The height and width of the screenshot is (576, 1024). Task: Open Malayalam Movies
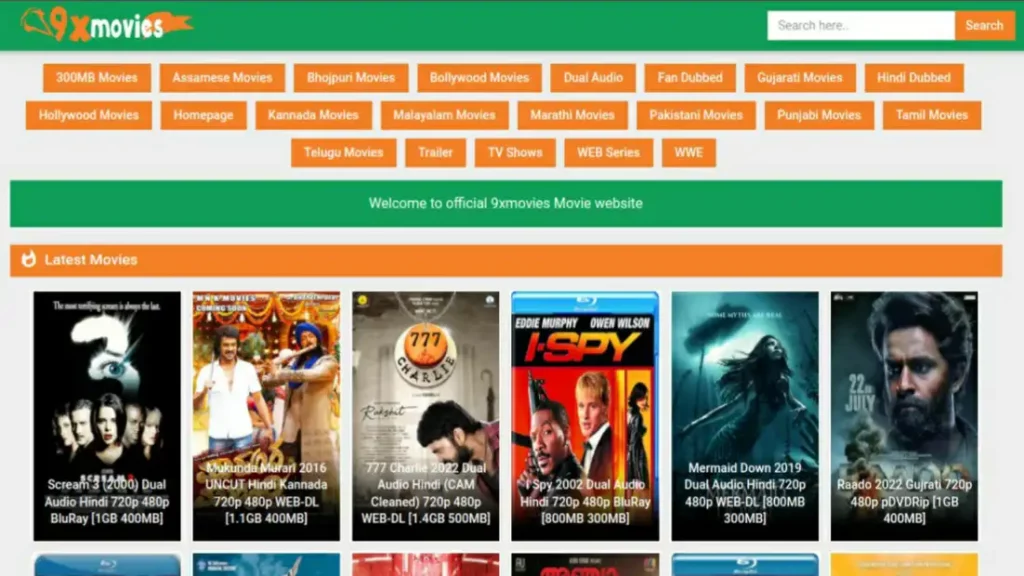coord(444,115)
